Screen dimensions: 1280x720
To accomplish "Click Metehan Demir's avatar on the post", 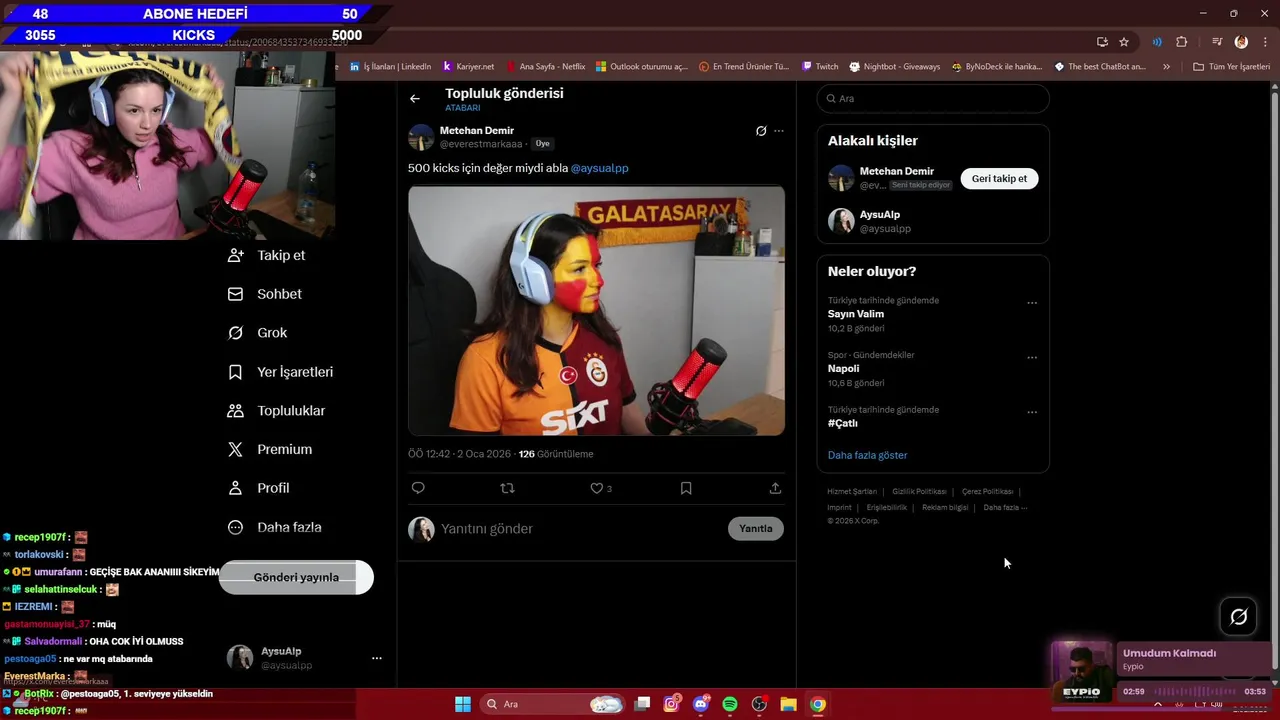I will click(x=421, y=137).
